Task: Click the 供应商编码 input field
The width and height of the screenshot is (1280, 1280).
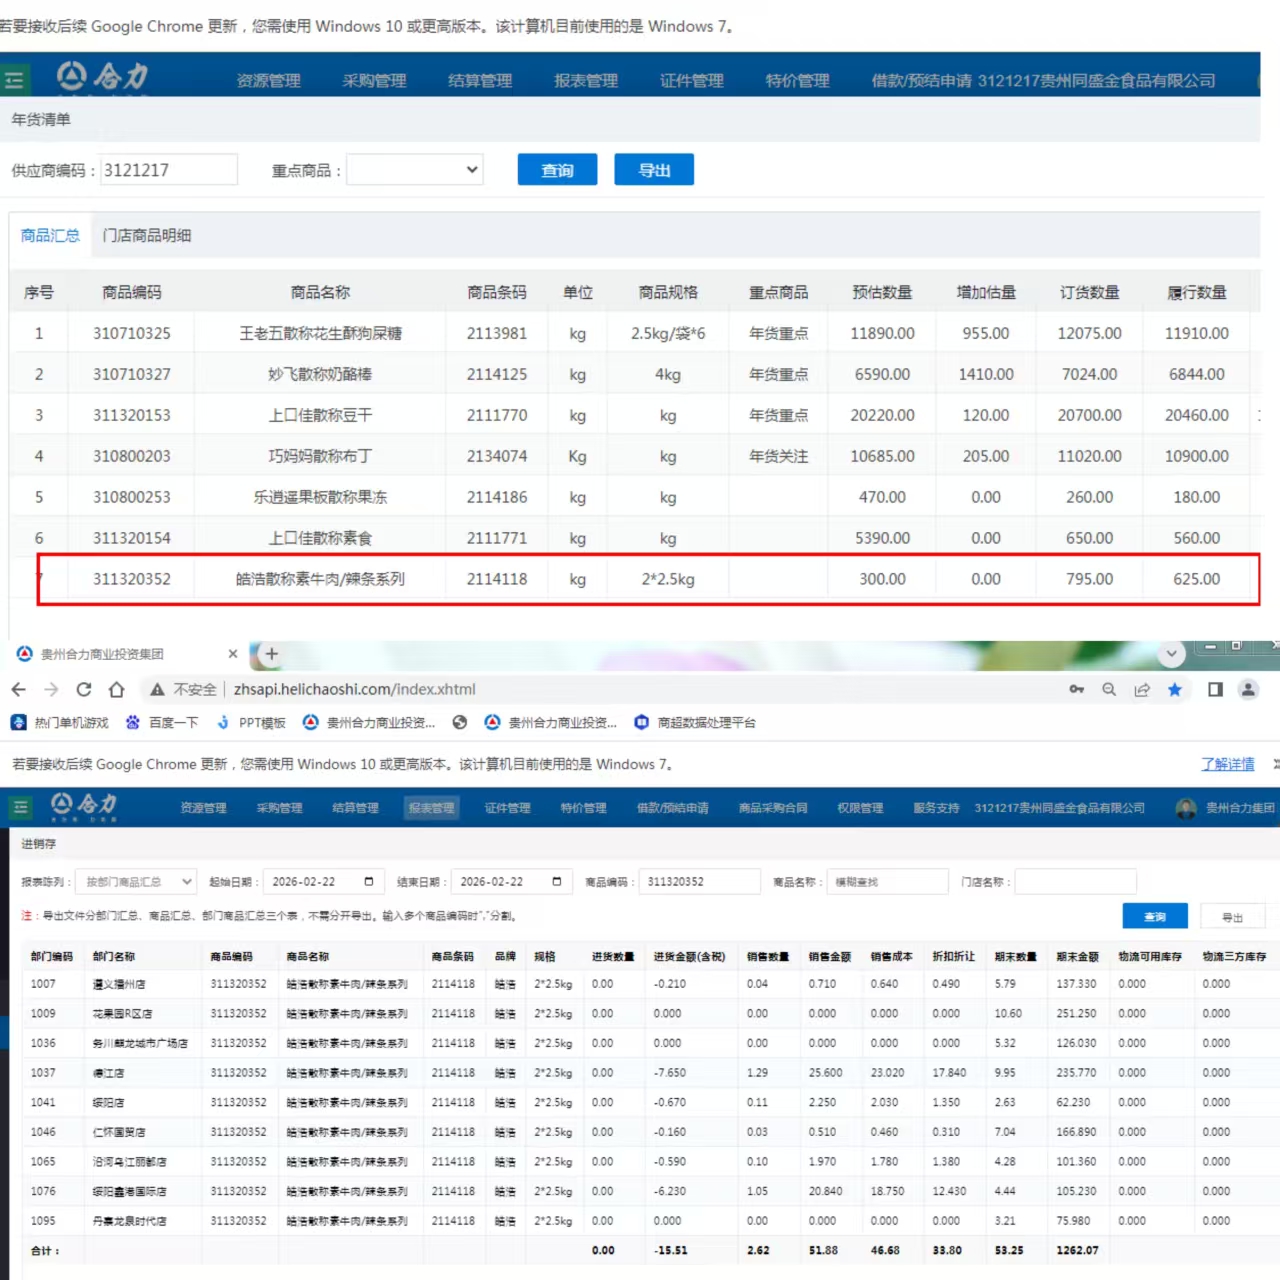Action: point(169,170)
